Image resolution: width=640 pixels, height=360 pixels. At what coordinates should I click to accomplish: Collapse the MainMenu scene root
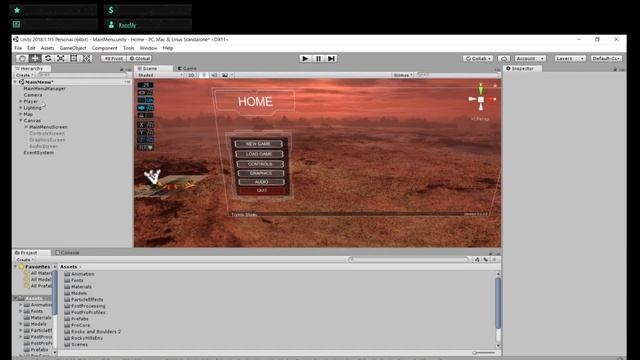tap(16, 82)
